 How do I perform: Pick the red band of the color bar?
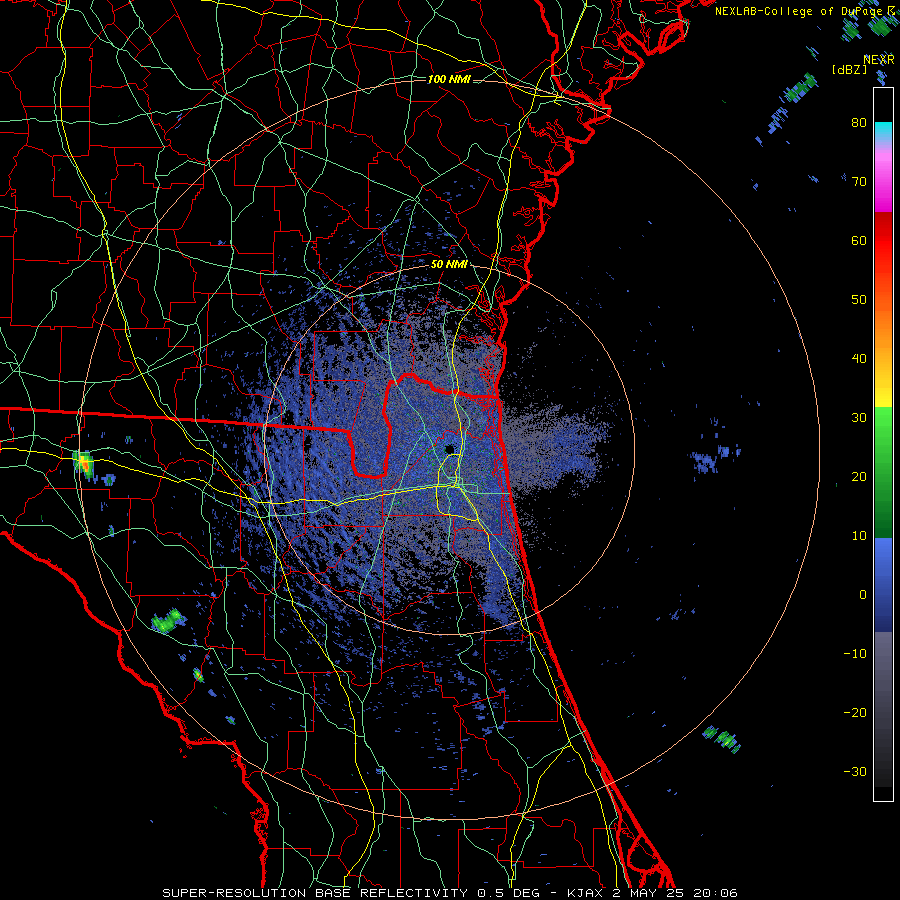883,235
